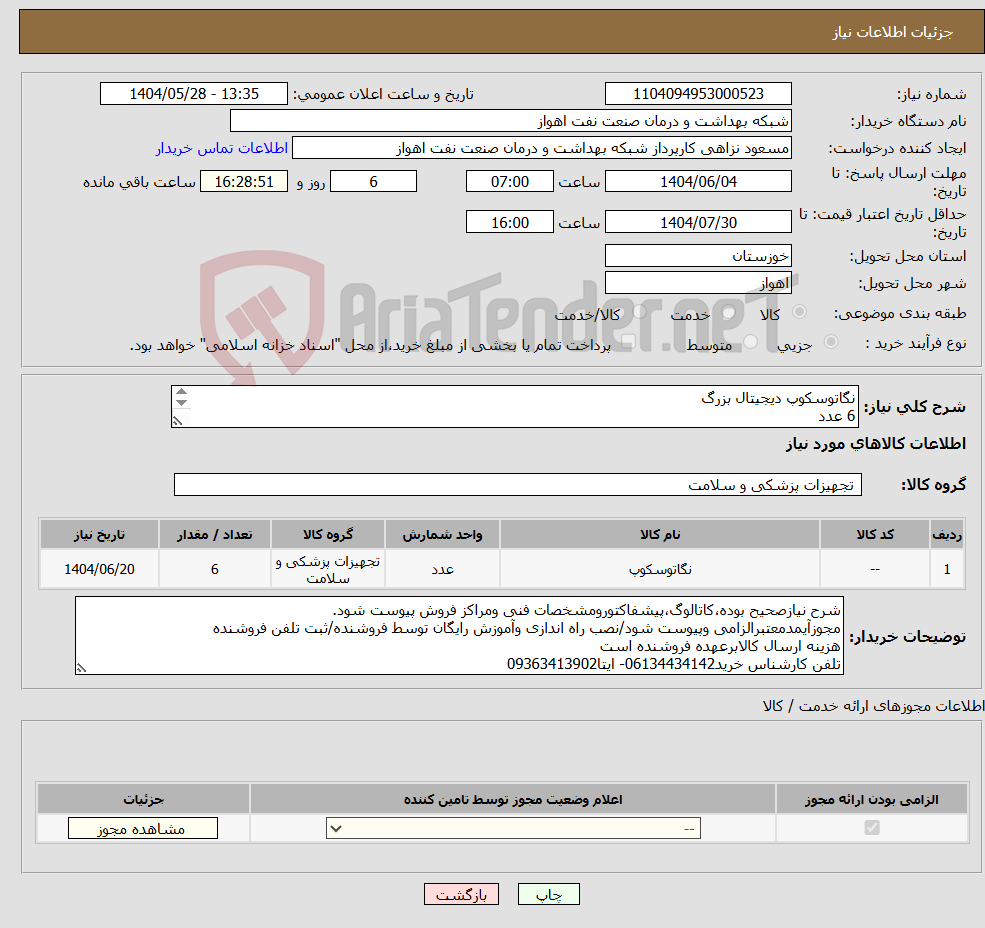Click the چاپ (print) button

click(x=548, y=894)
